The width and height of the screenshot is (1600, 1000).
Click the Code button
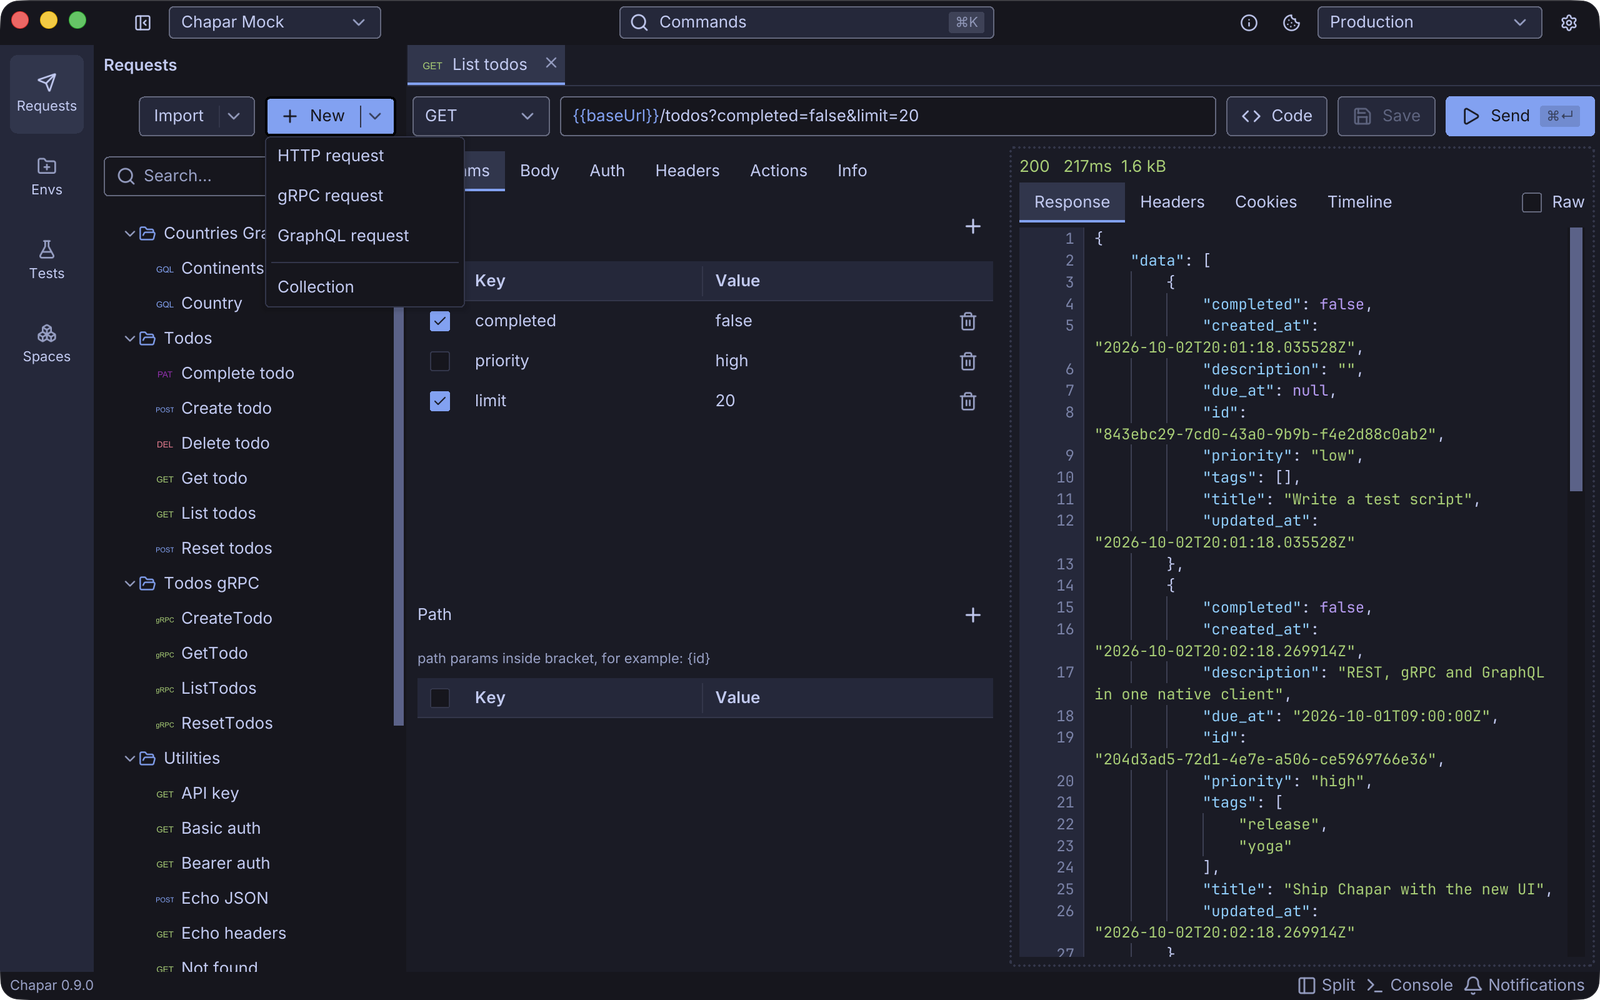click(x=1277, y=116)
